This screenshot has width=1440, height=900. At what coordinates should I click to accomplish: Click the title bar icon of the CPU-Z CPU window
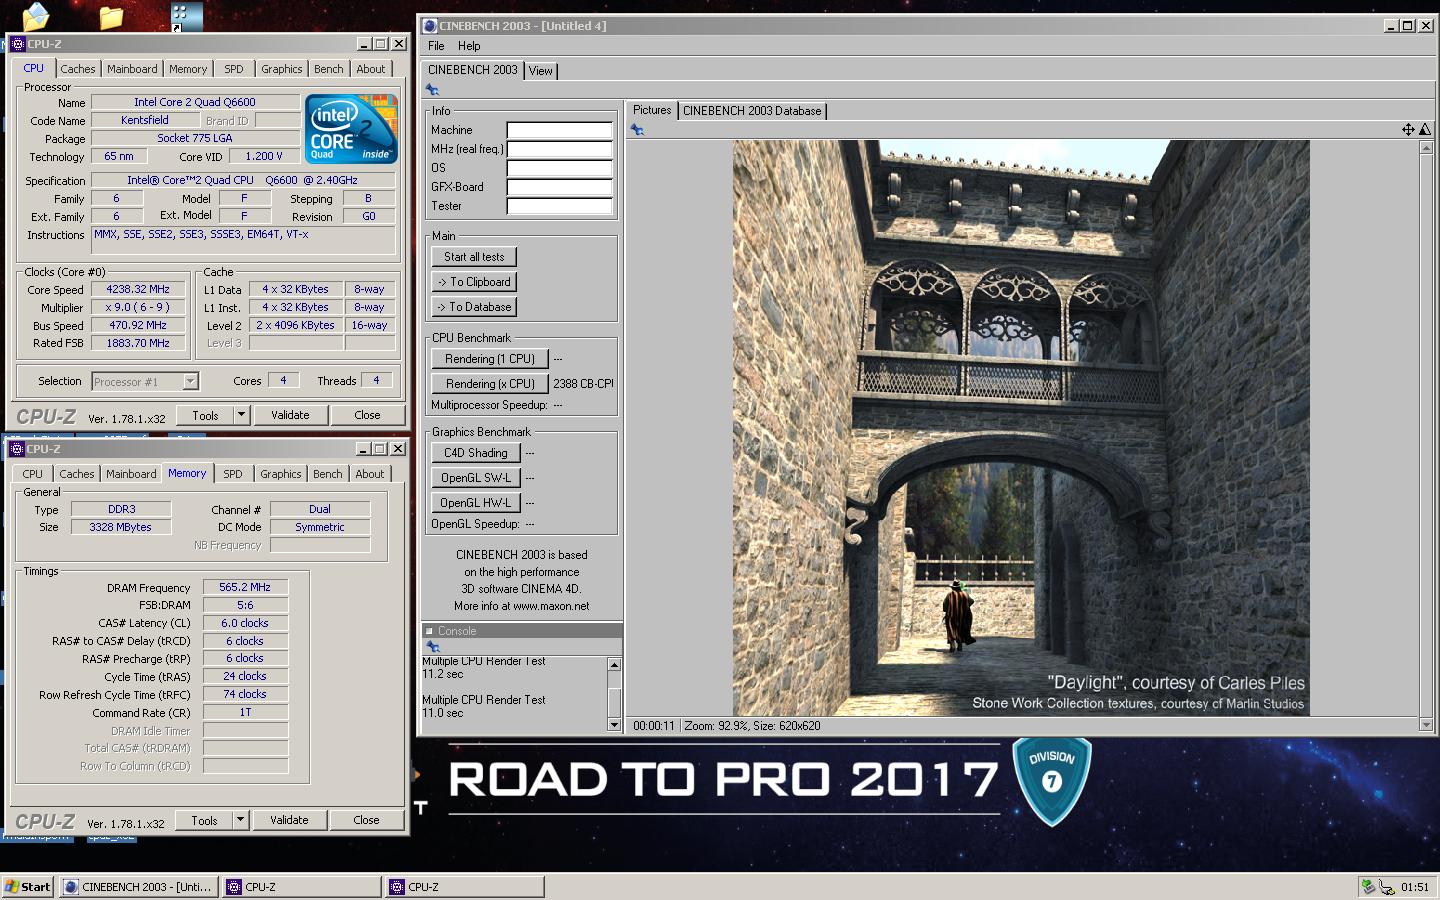[18, 44]
